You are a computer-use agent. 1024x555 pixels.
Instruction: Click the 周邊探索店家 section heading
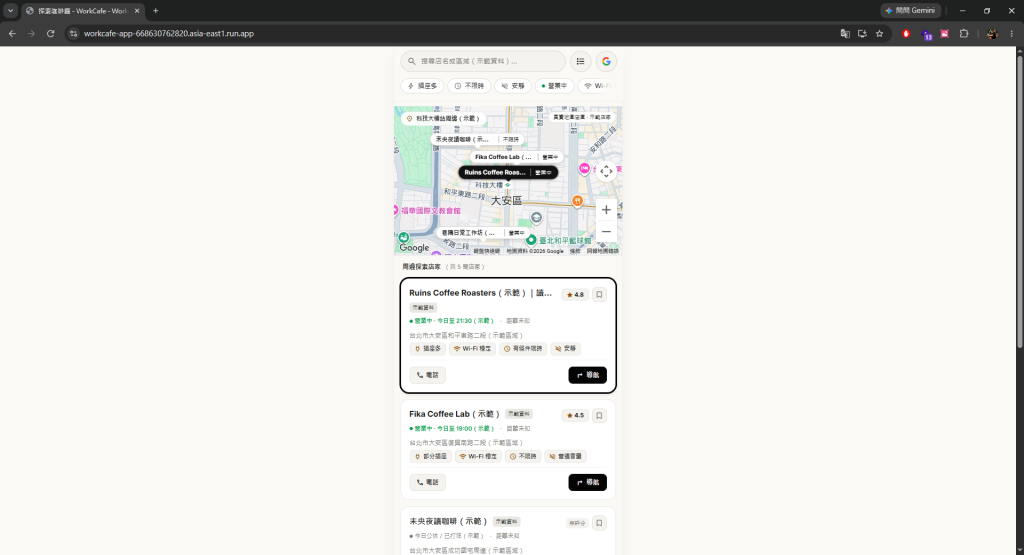pyautogui.click(x=421, y=266)
